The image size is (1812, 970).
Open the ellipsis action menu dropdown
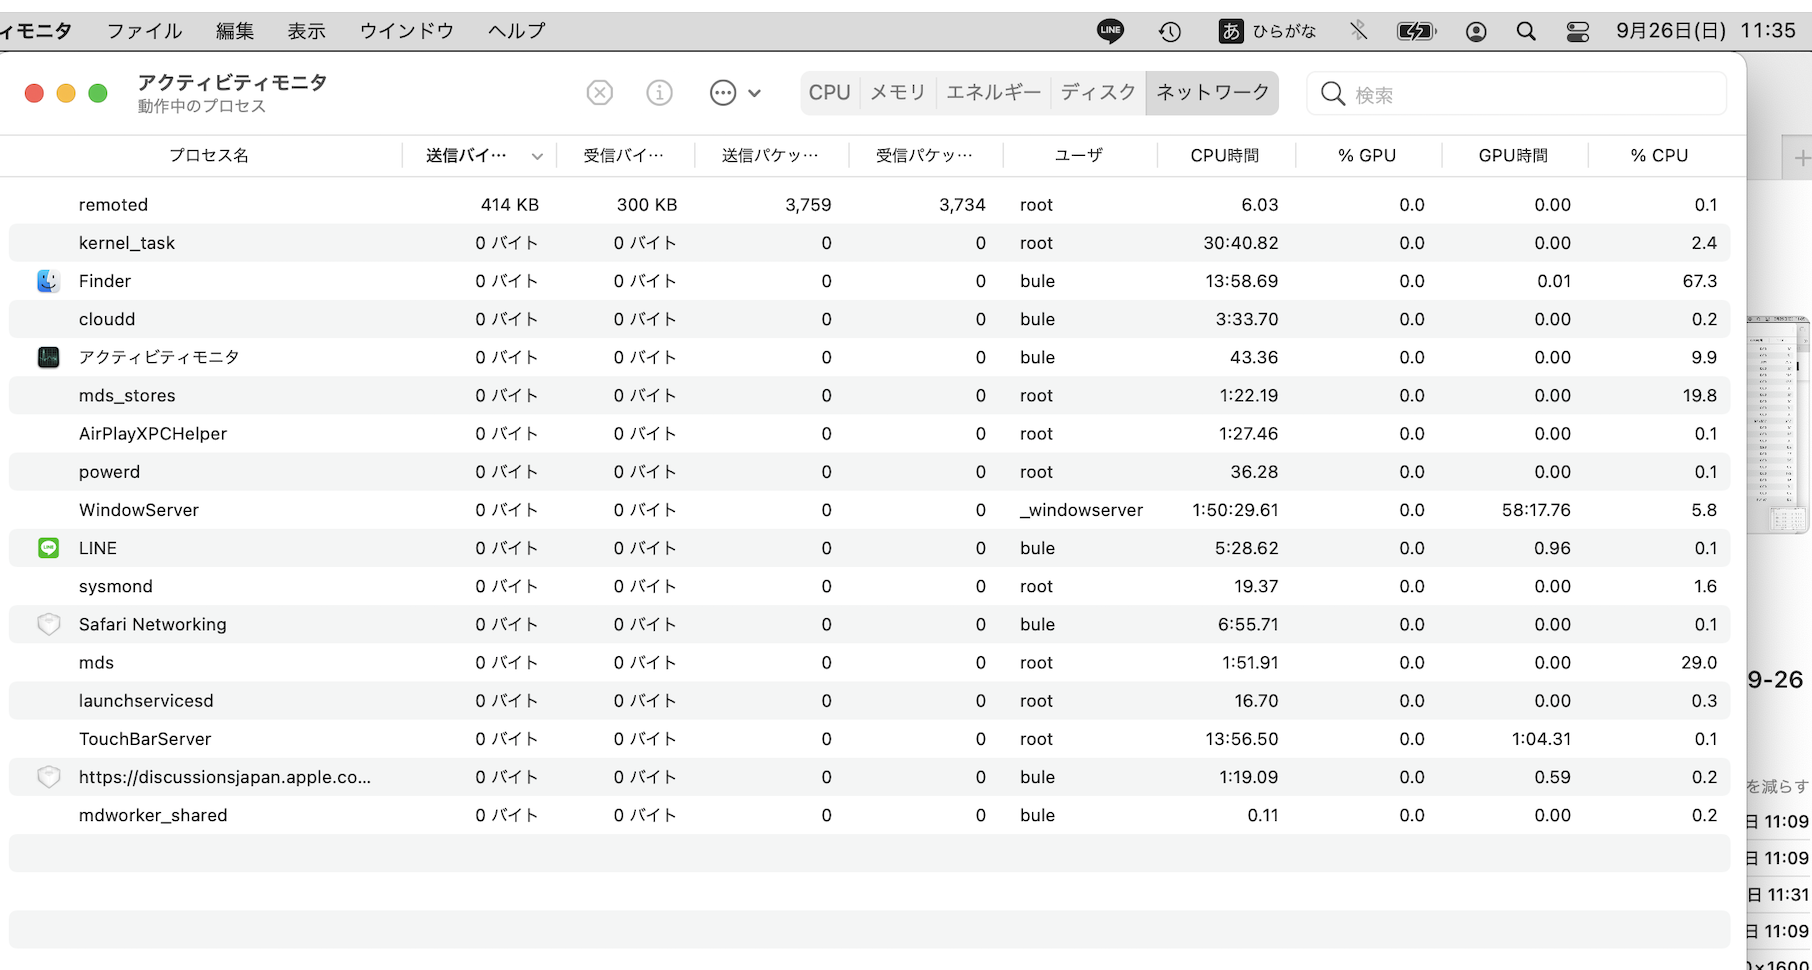735,93
